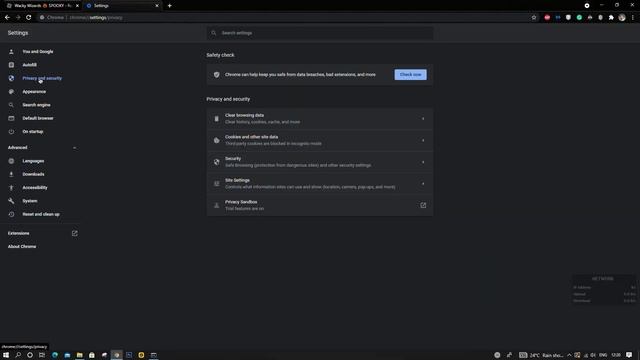Expand Cookies and other site data arrow
Screen dimensions: 640x360
423,140
